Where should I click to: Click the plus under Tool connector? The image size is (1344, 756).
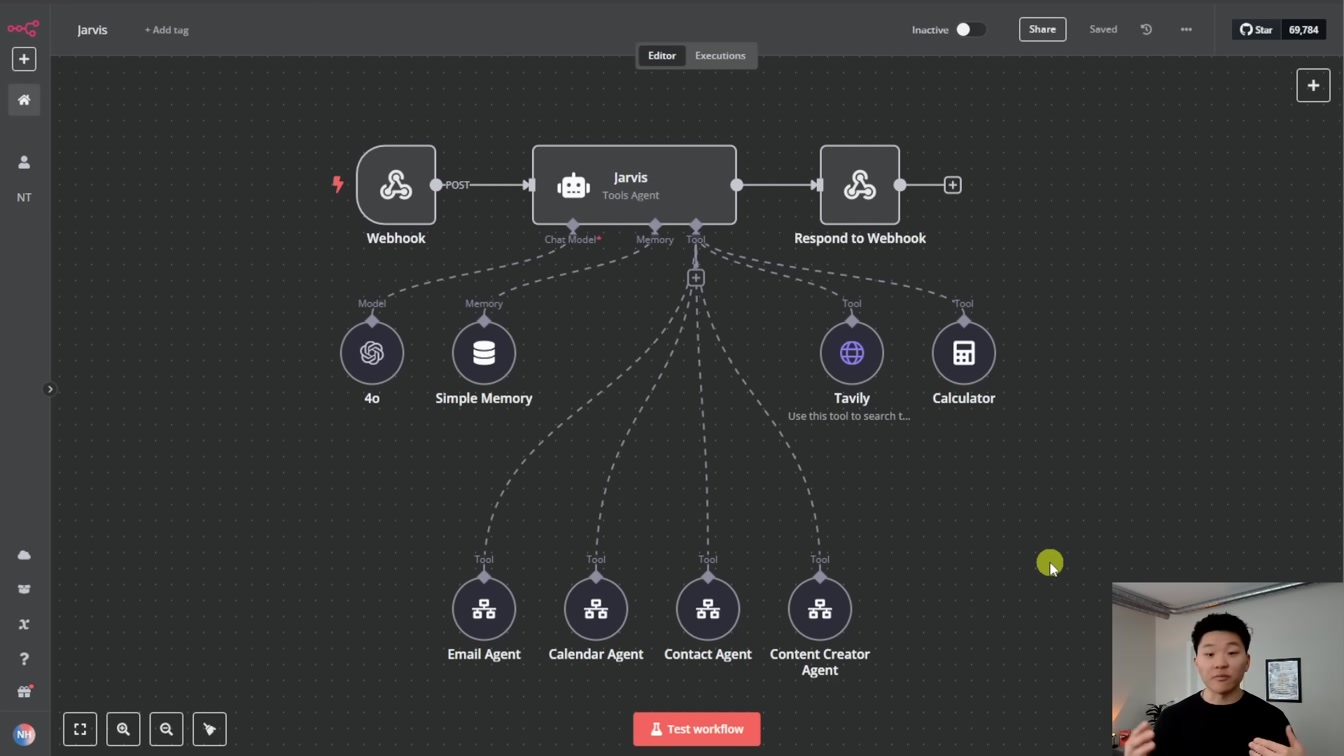696,277
